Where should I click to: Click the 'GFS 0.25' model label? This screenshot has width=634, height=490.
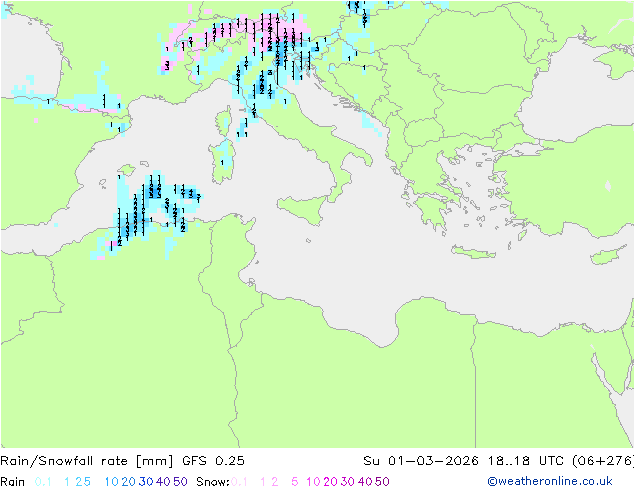(213, 461)
